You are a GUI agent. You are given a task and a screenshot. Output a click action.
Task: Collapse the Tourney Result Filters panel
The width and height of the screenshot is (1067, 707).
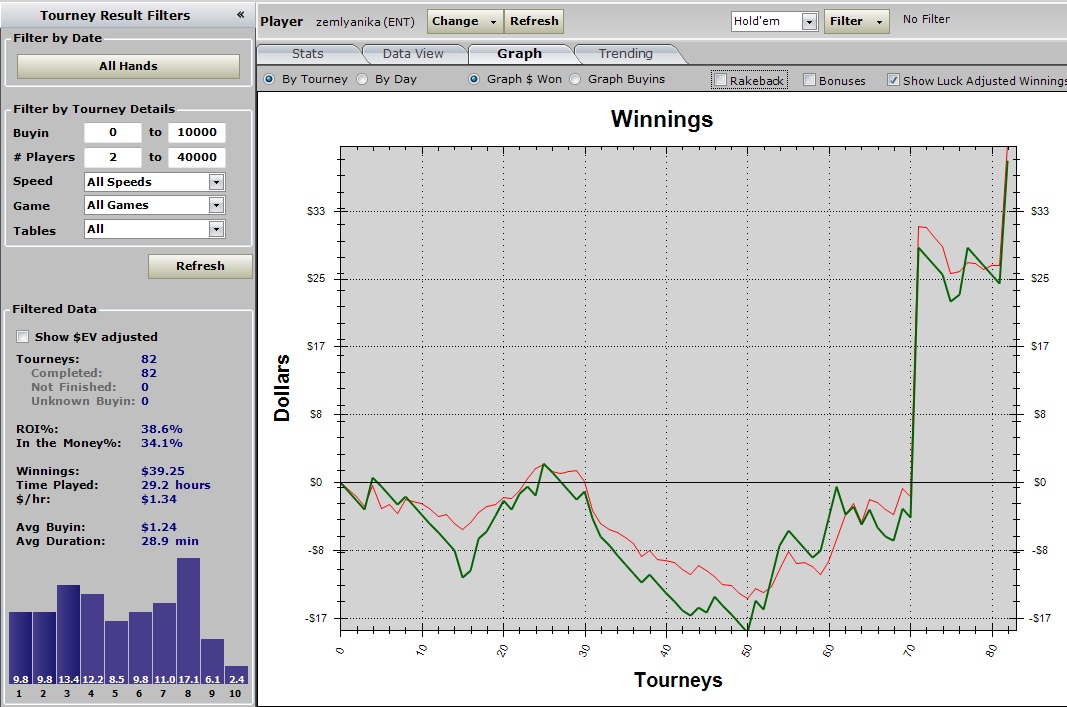(x=240, y=15)
